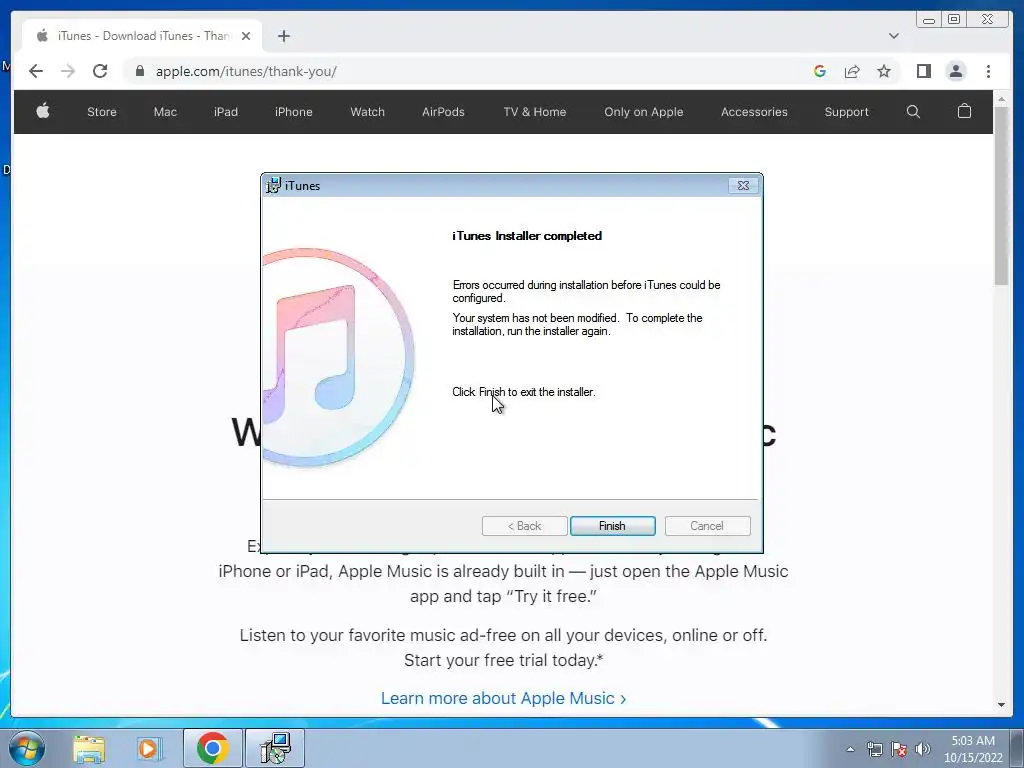Open the Windows Start menu
The image size is (1024, 768).
click(x=27, y=748)
